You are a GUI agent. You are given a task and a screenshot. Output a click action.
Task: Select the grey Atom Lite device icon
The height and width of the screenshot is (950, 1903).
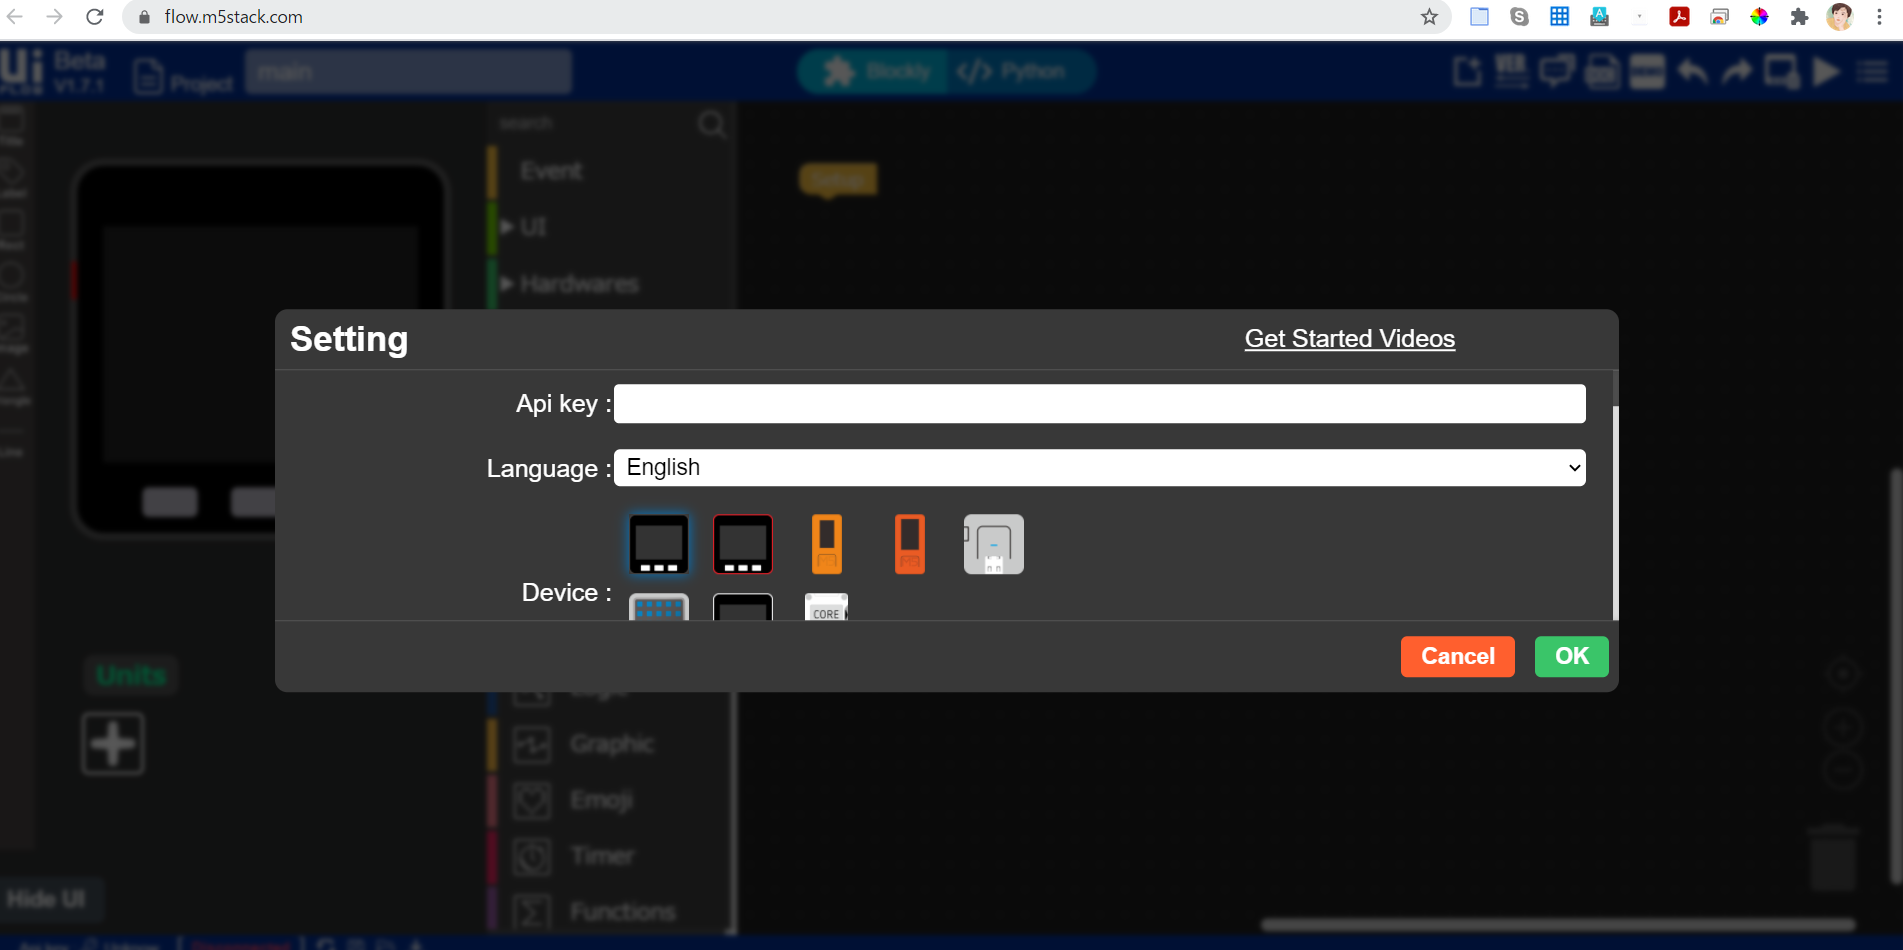pos(993,544)
